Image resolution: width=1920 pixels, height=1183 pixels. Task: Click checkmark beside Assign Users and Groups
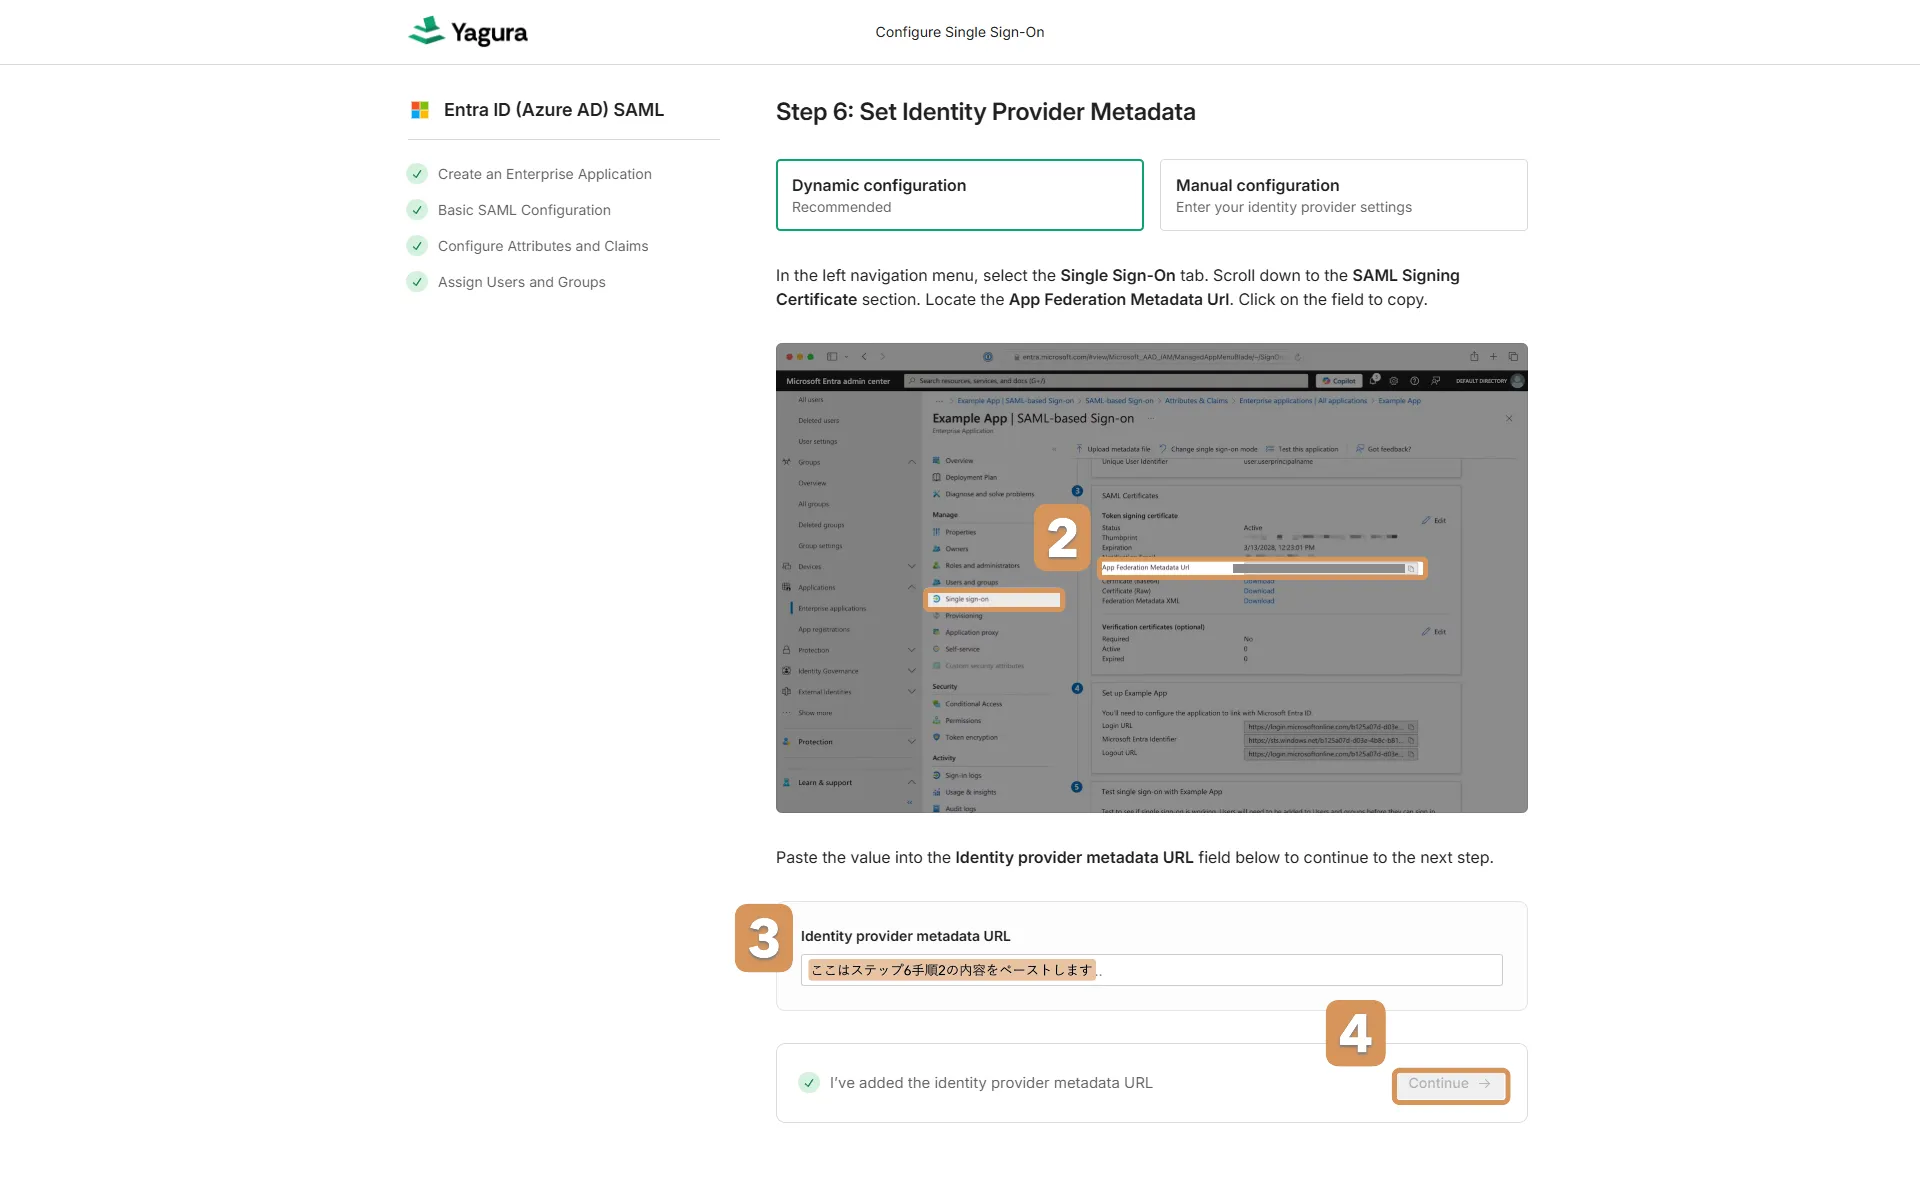[x=417, y=282]
